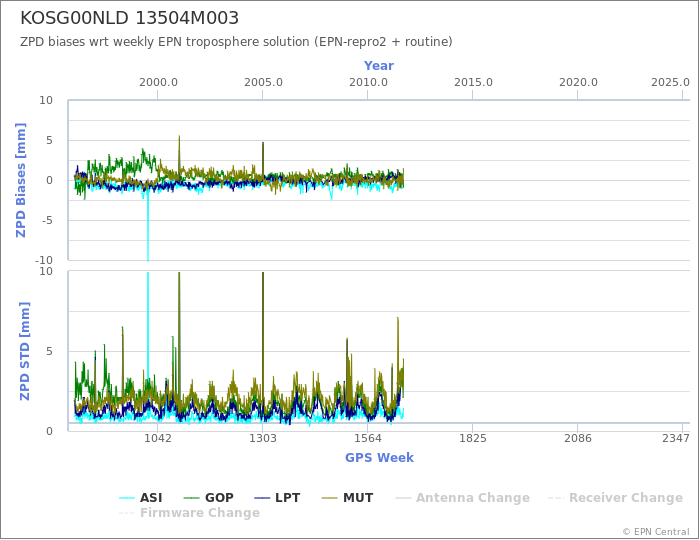Screen dimensions: 700x540
Task: Click the ZPD Biases [mm] axis label
Action: point(21,180)
